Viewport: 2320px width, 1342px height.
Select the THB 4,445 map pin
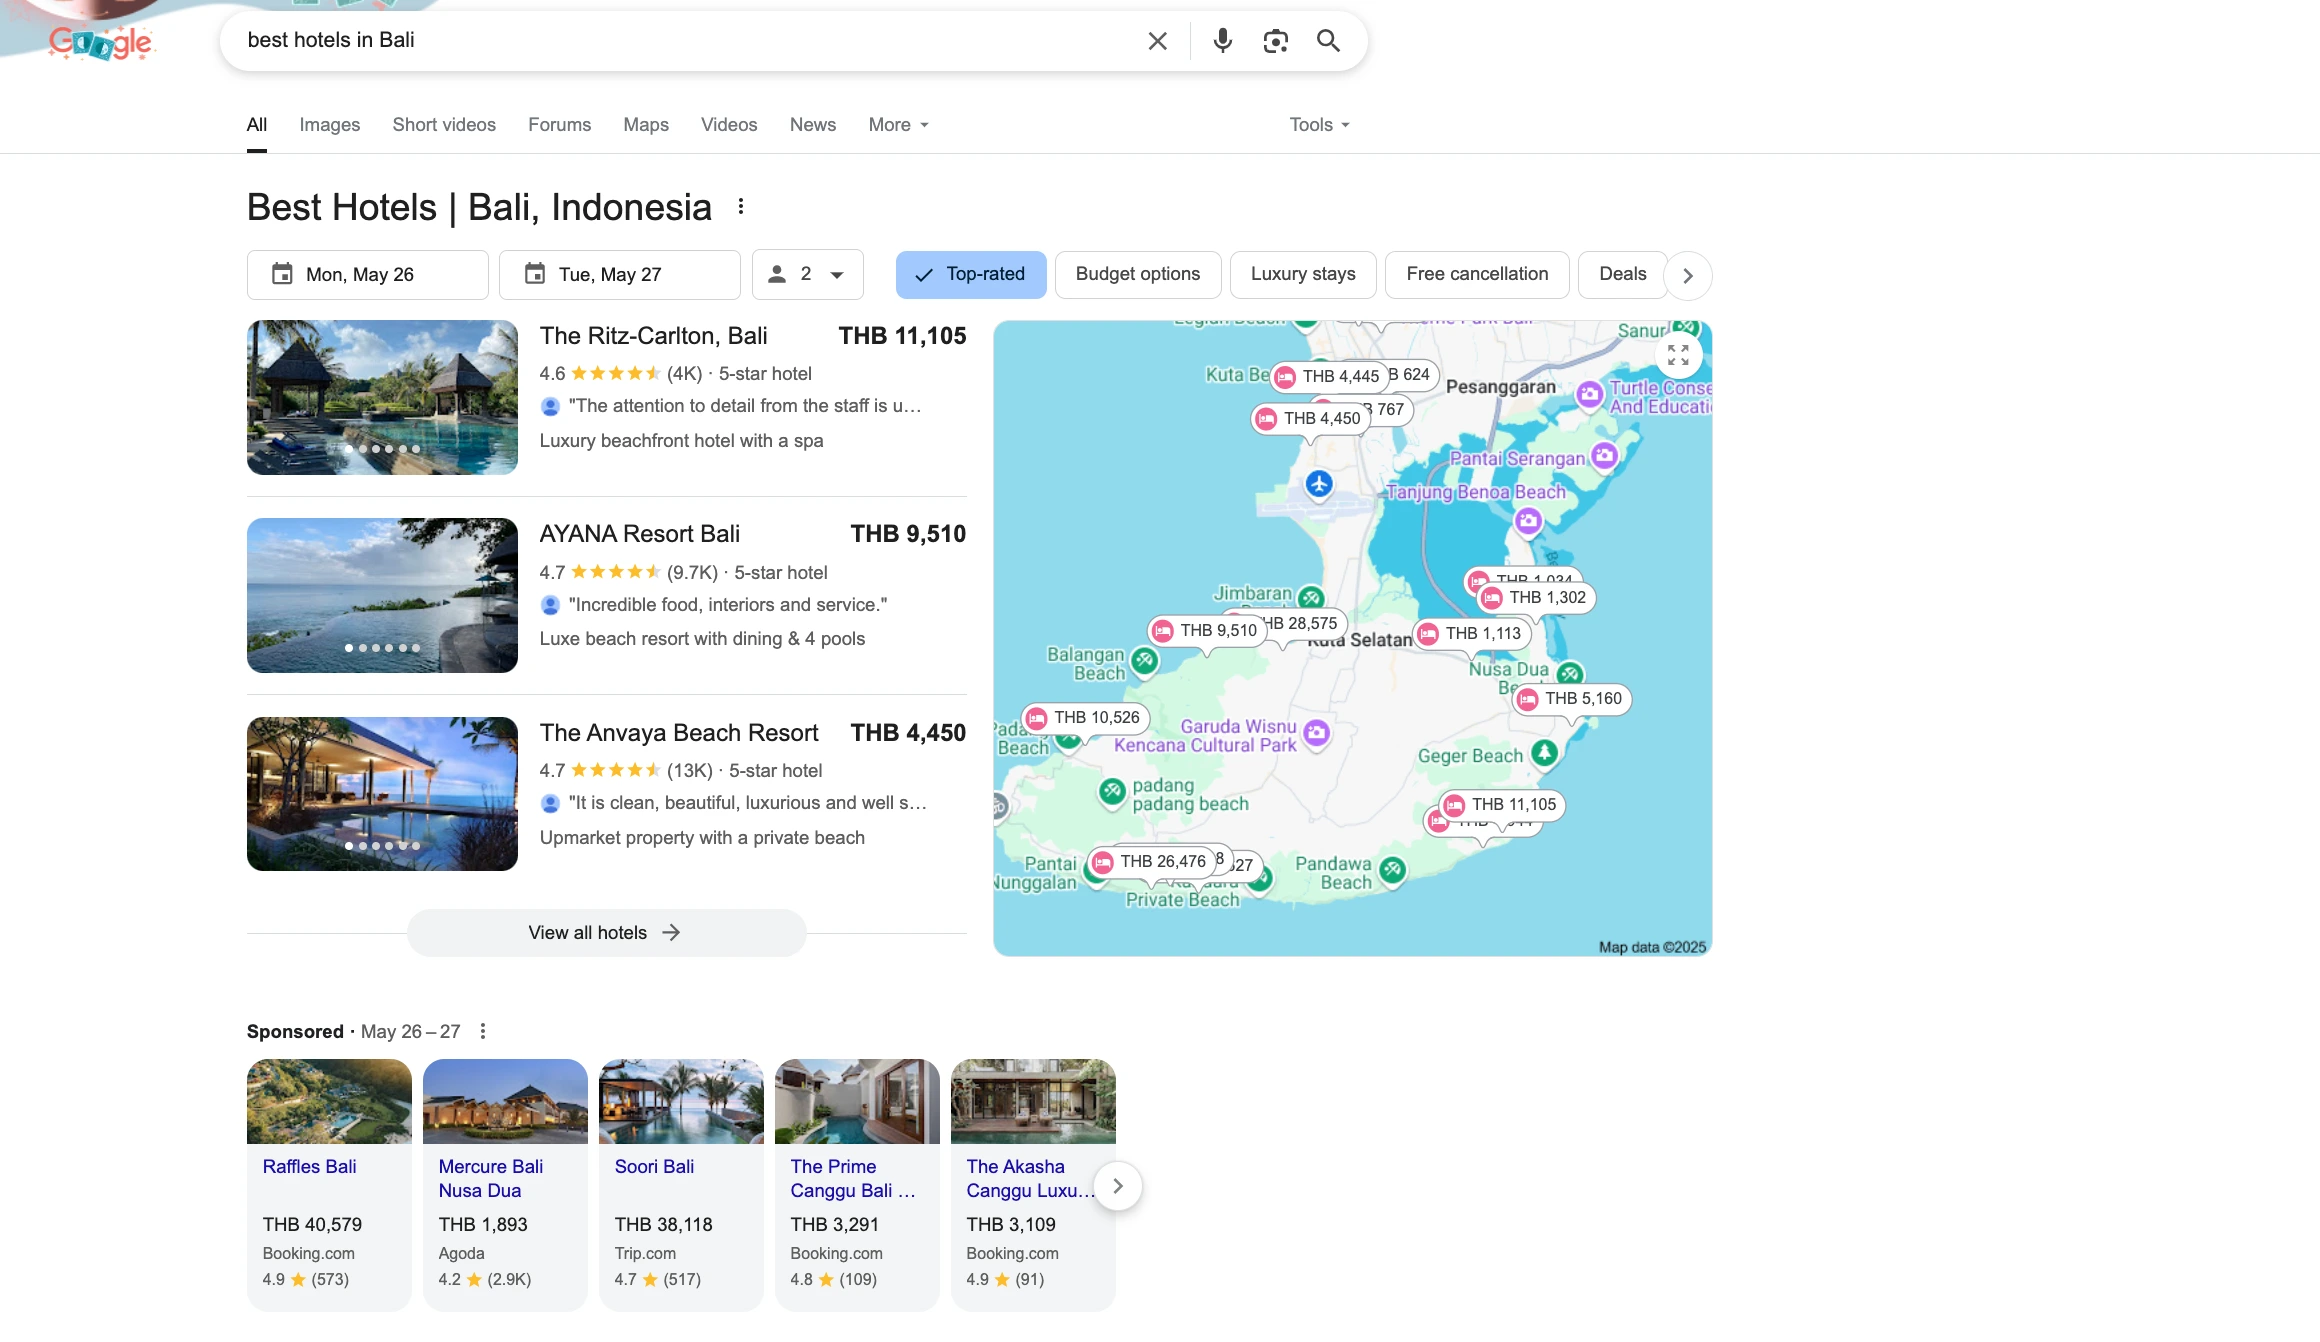[1329, 376]
